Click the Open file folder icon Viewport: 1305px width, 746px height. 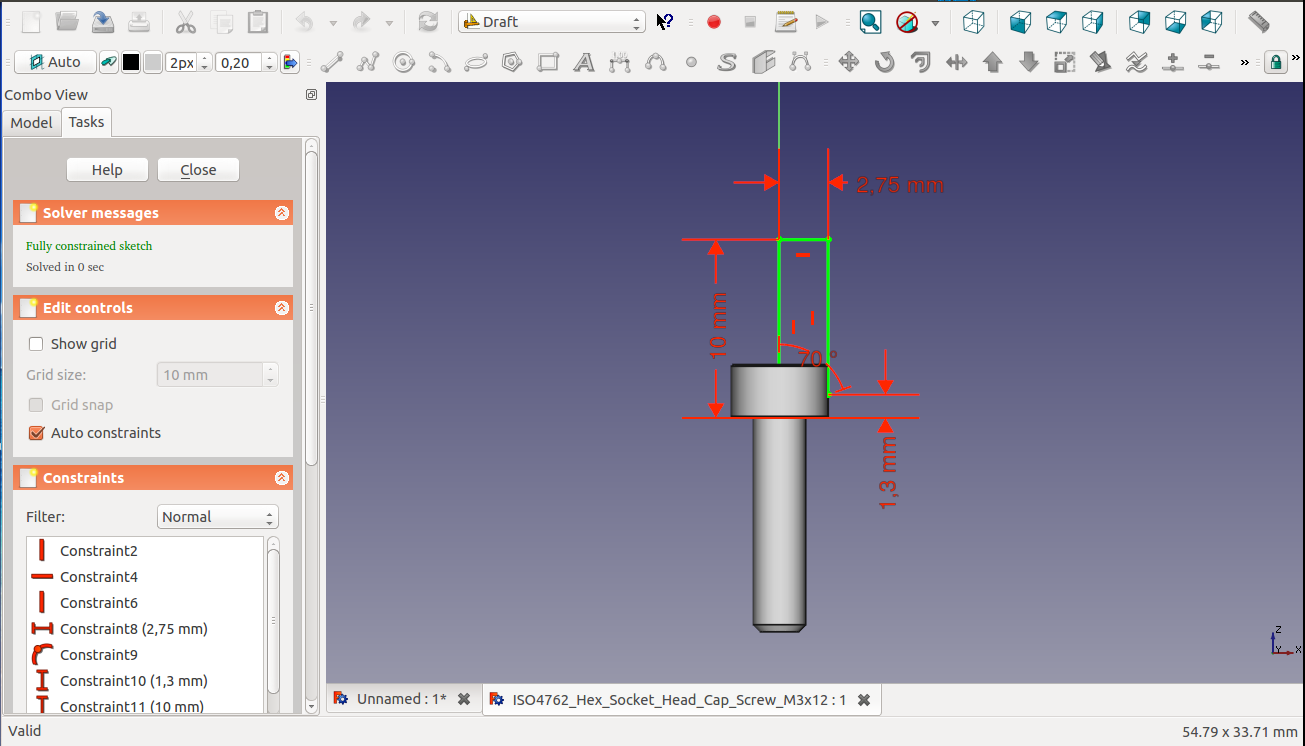(x=67, y=22)
